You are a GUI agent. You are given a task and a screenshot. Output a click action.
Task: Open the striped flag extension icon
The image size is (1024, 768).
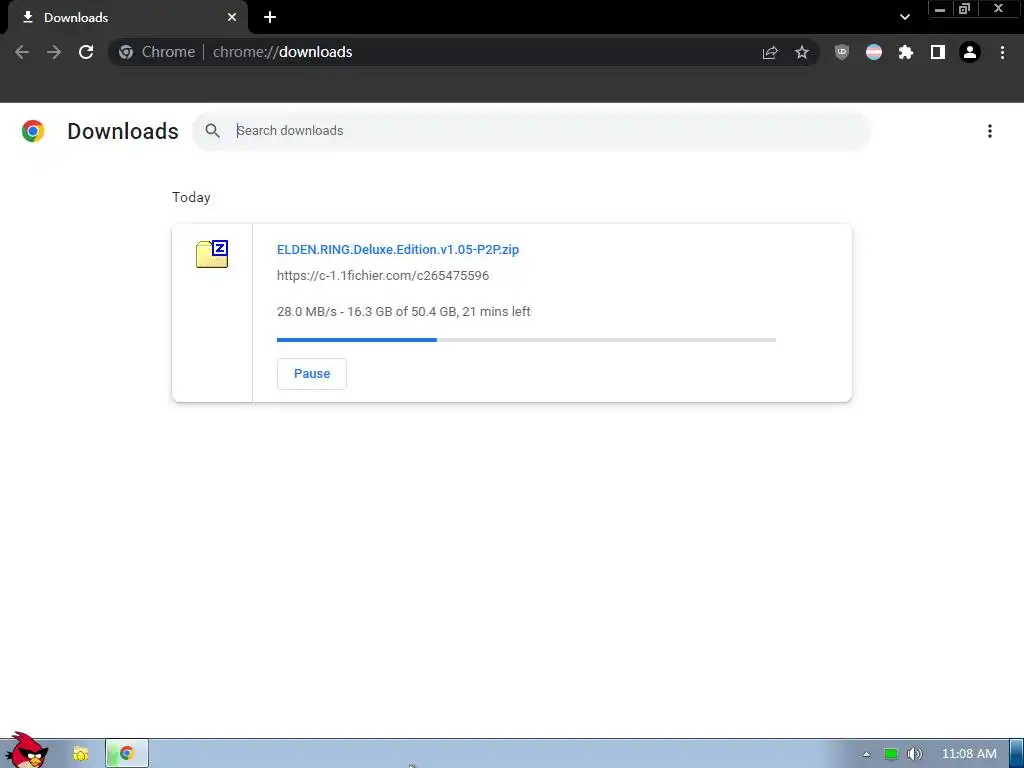[x=874, y=52]
